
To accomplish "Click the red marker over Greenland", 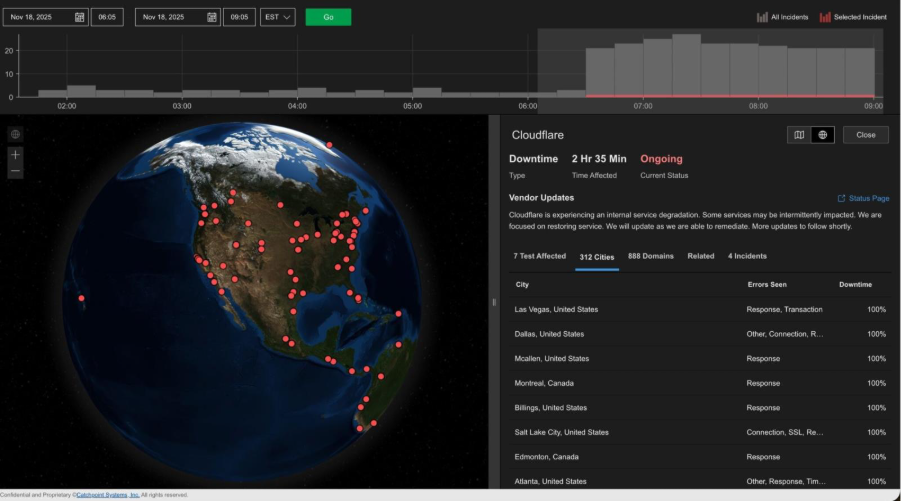I will [x=329, y=145].
